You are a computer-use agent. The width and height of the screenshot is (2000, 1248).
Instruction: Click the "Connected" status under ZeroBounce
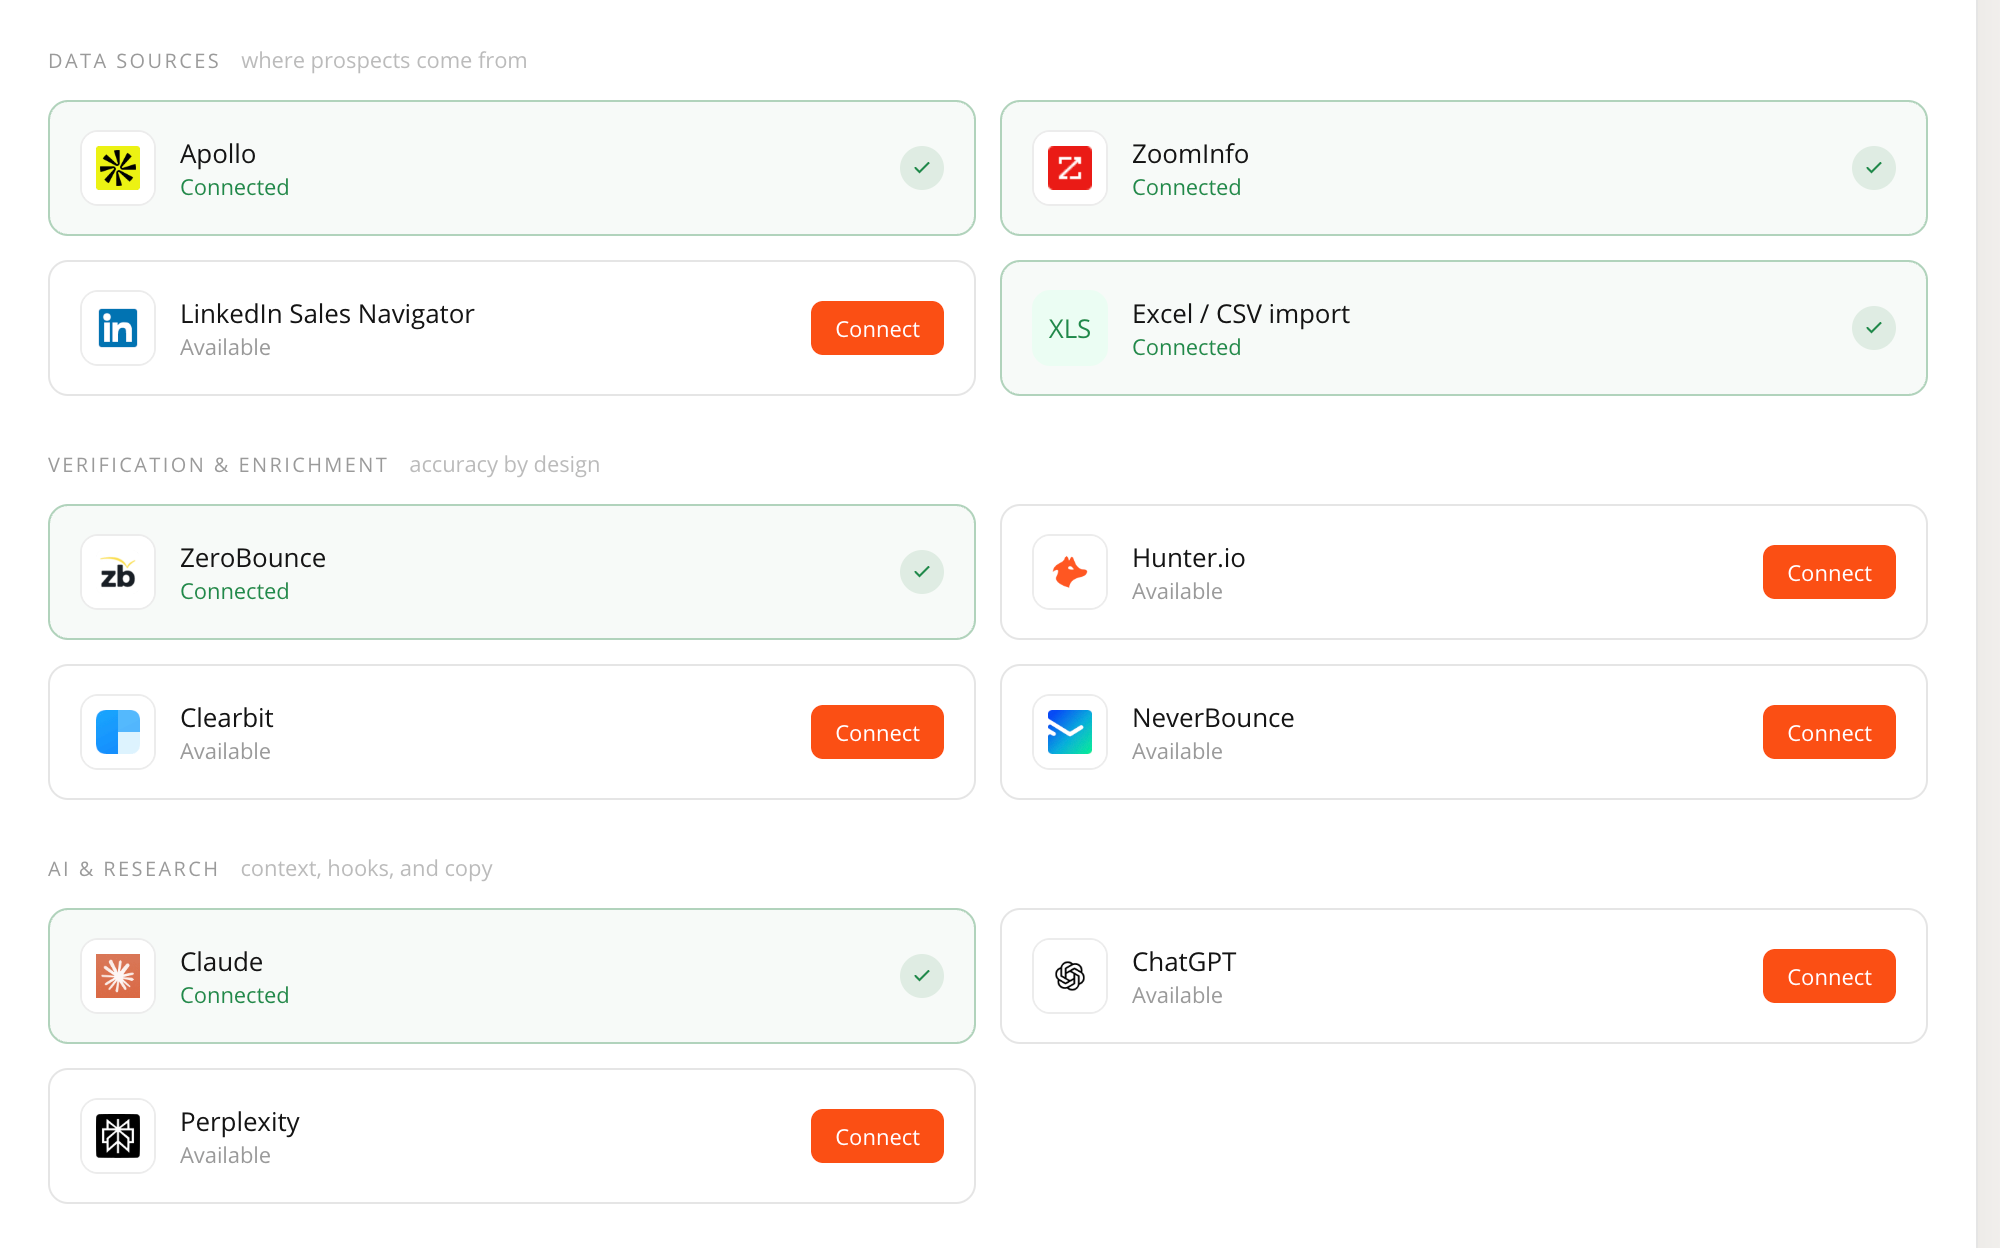pos(234,592)
